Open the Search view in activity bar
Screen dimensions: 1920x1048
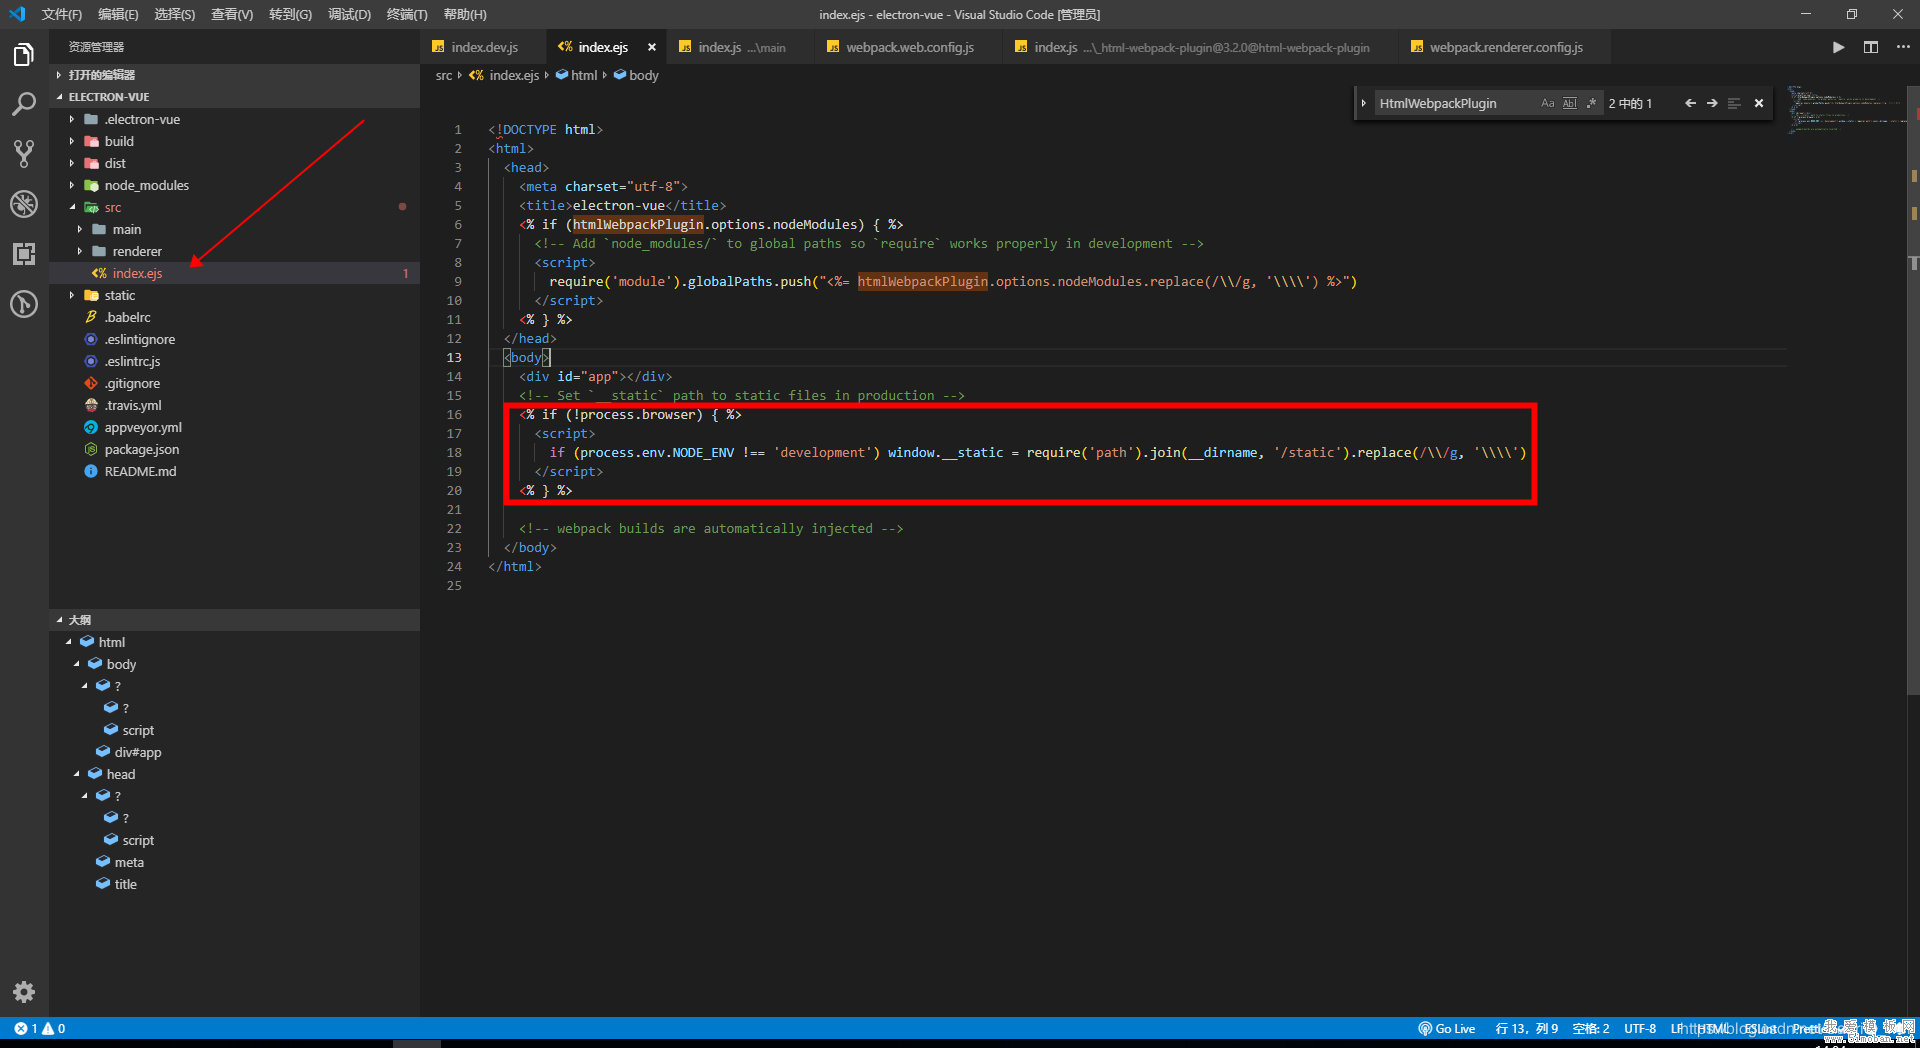tap(24, 104)
